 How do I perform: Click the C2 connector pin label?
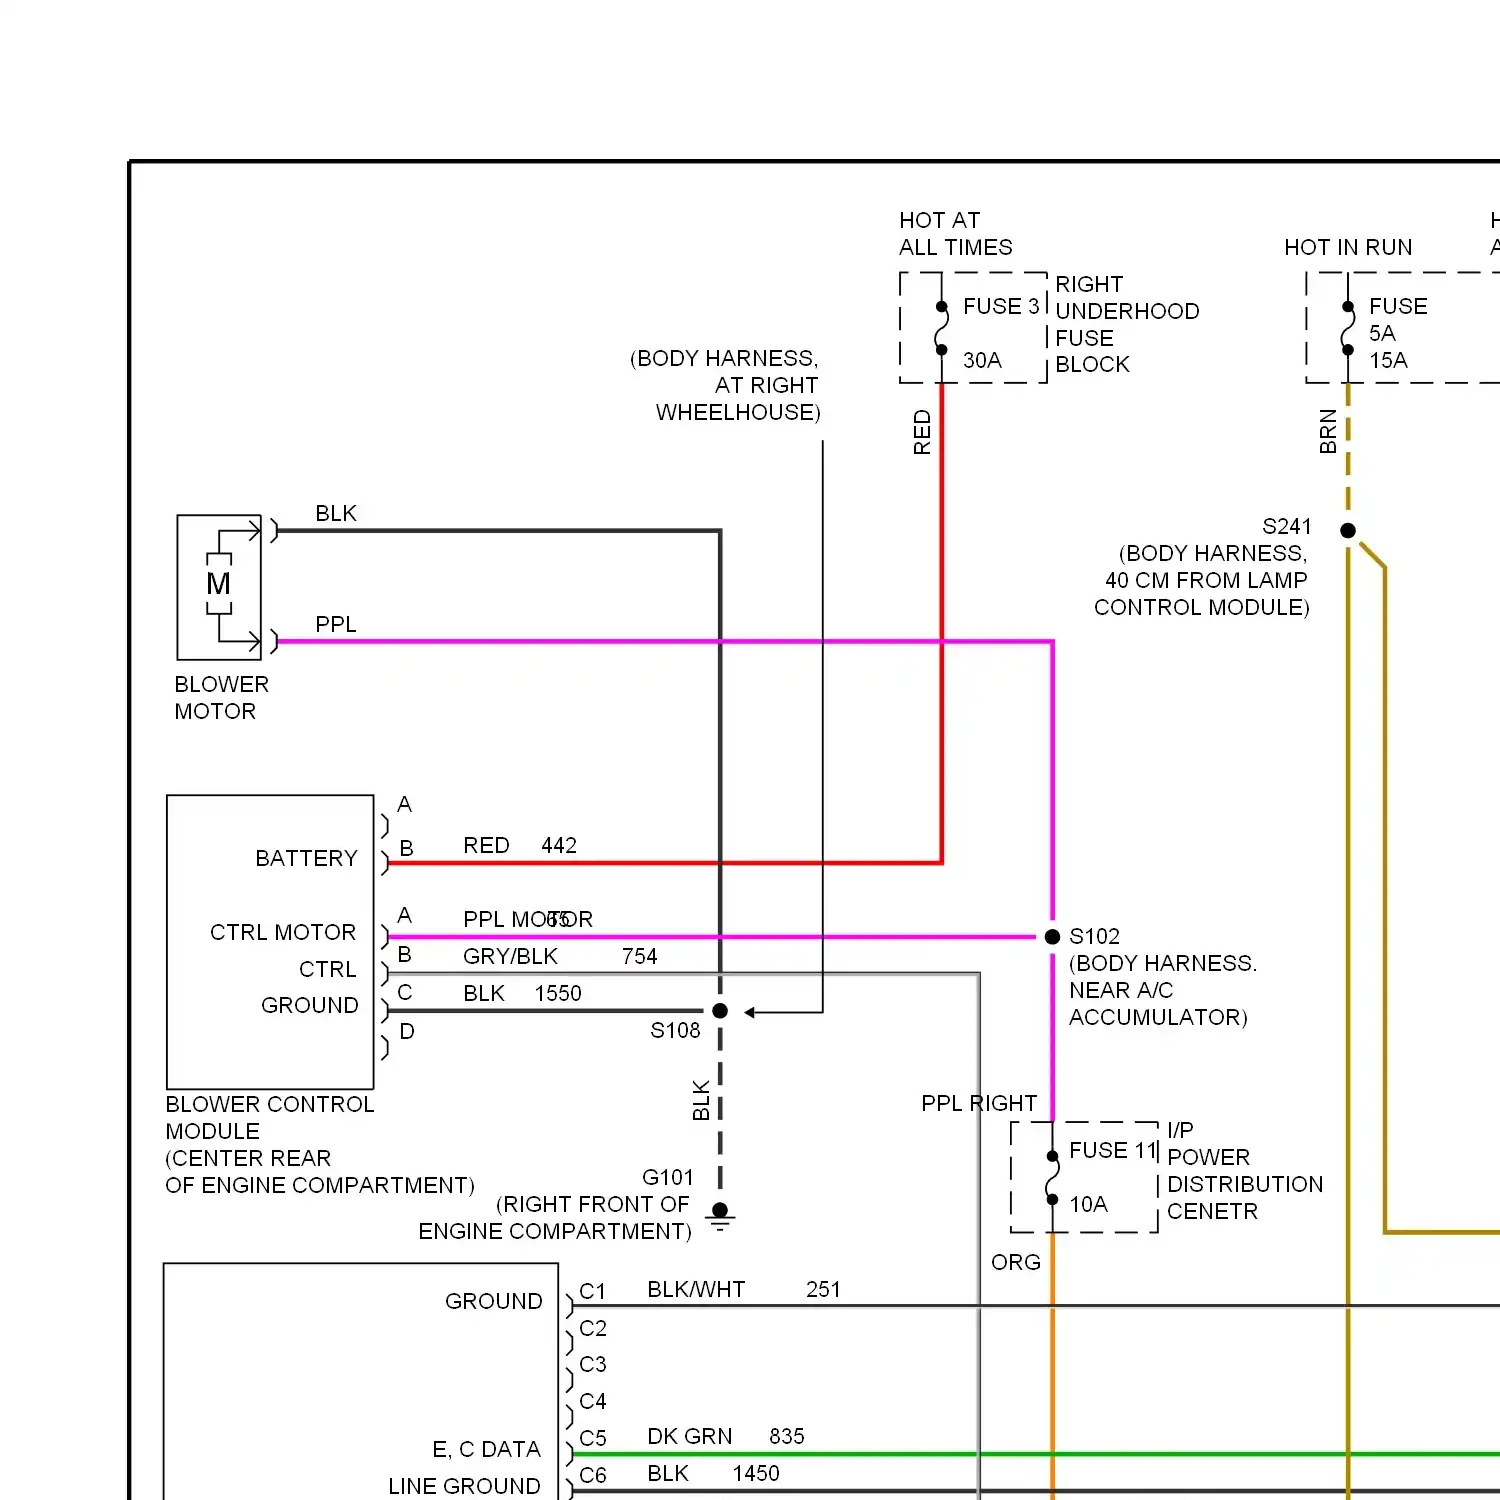[x=593, y=1329]
